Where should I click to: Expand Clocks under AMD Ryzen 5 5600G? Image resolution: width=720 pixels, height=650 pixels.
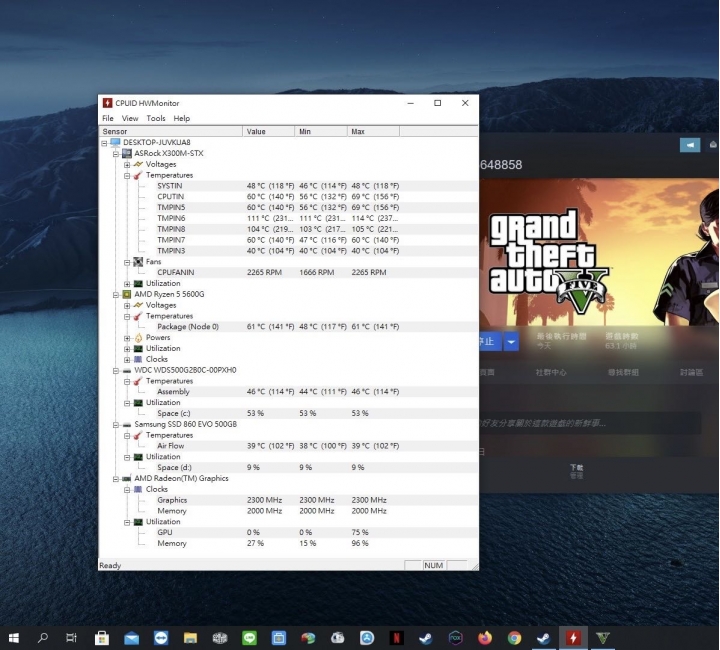[127, 359]
